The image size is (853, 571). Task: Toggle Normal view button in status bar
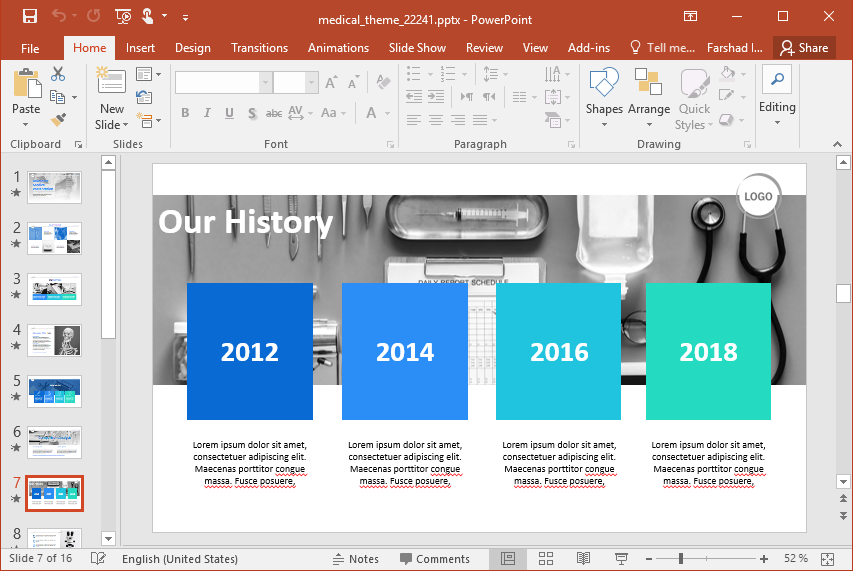(508, 558)
